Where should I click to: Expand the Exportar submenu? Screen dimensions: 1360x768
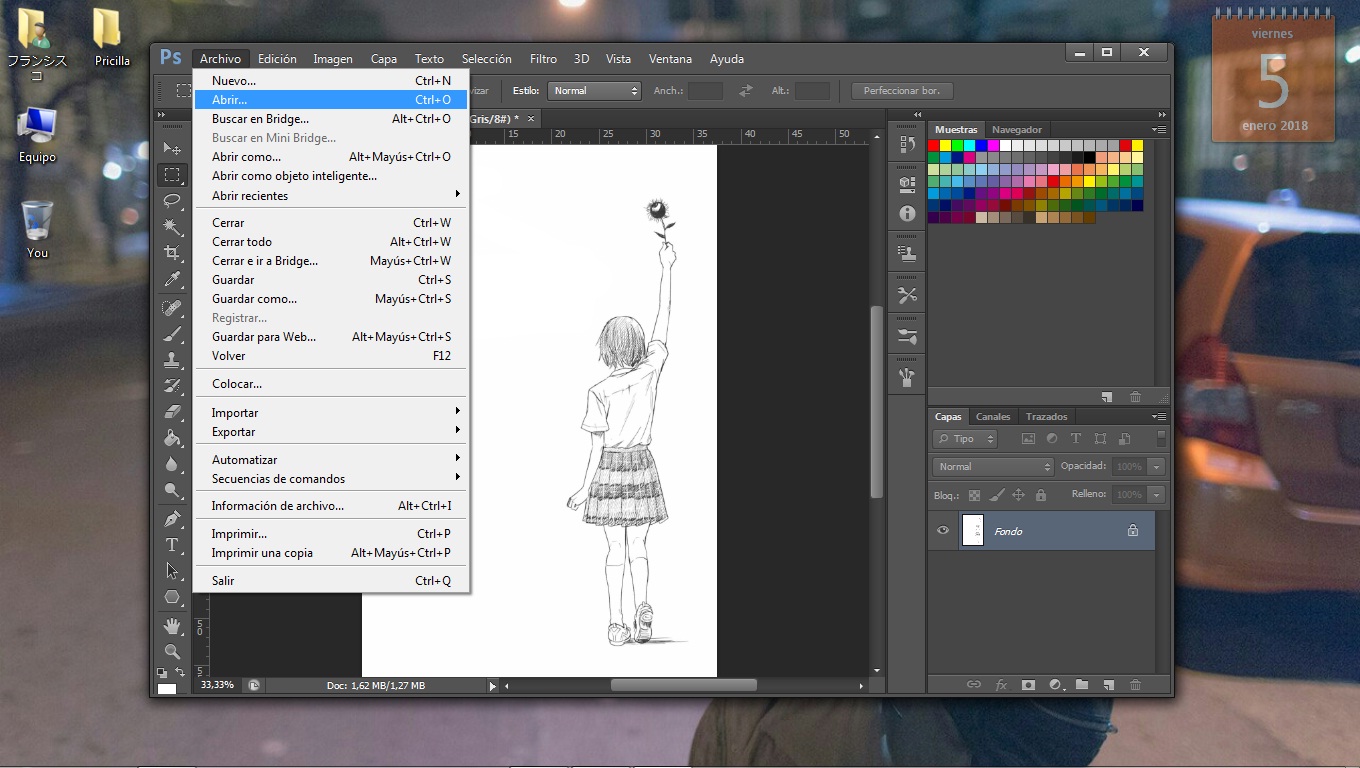[330, 432]
